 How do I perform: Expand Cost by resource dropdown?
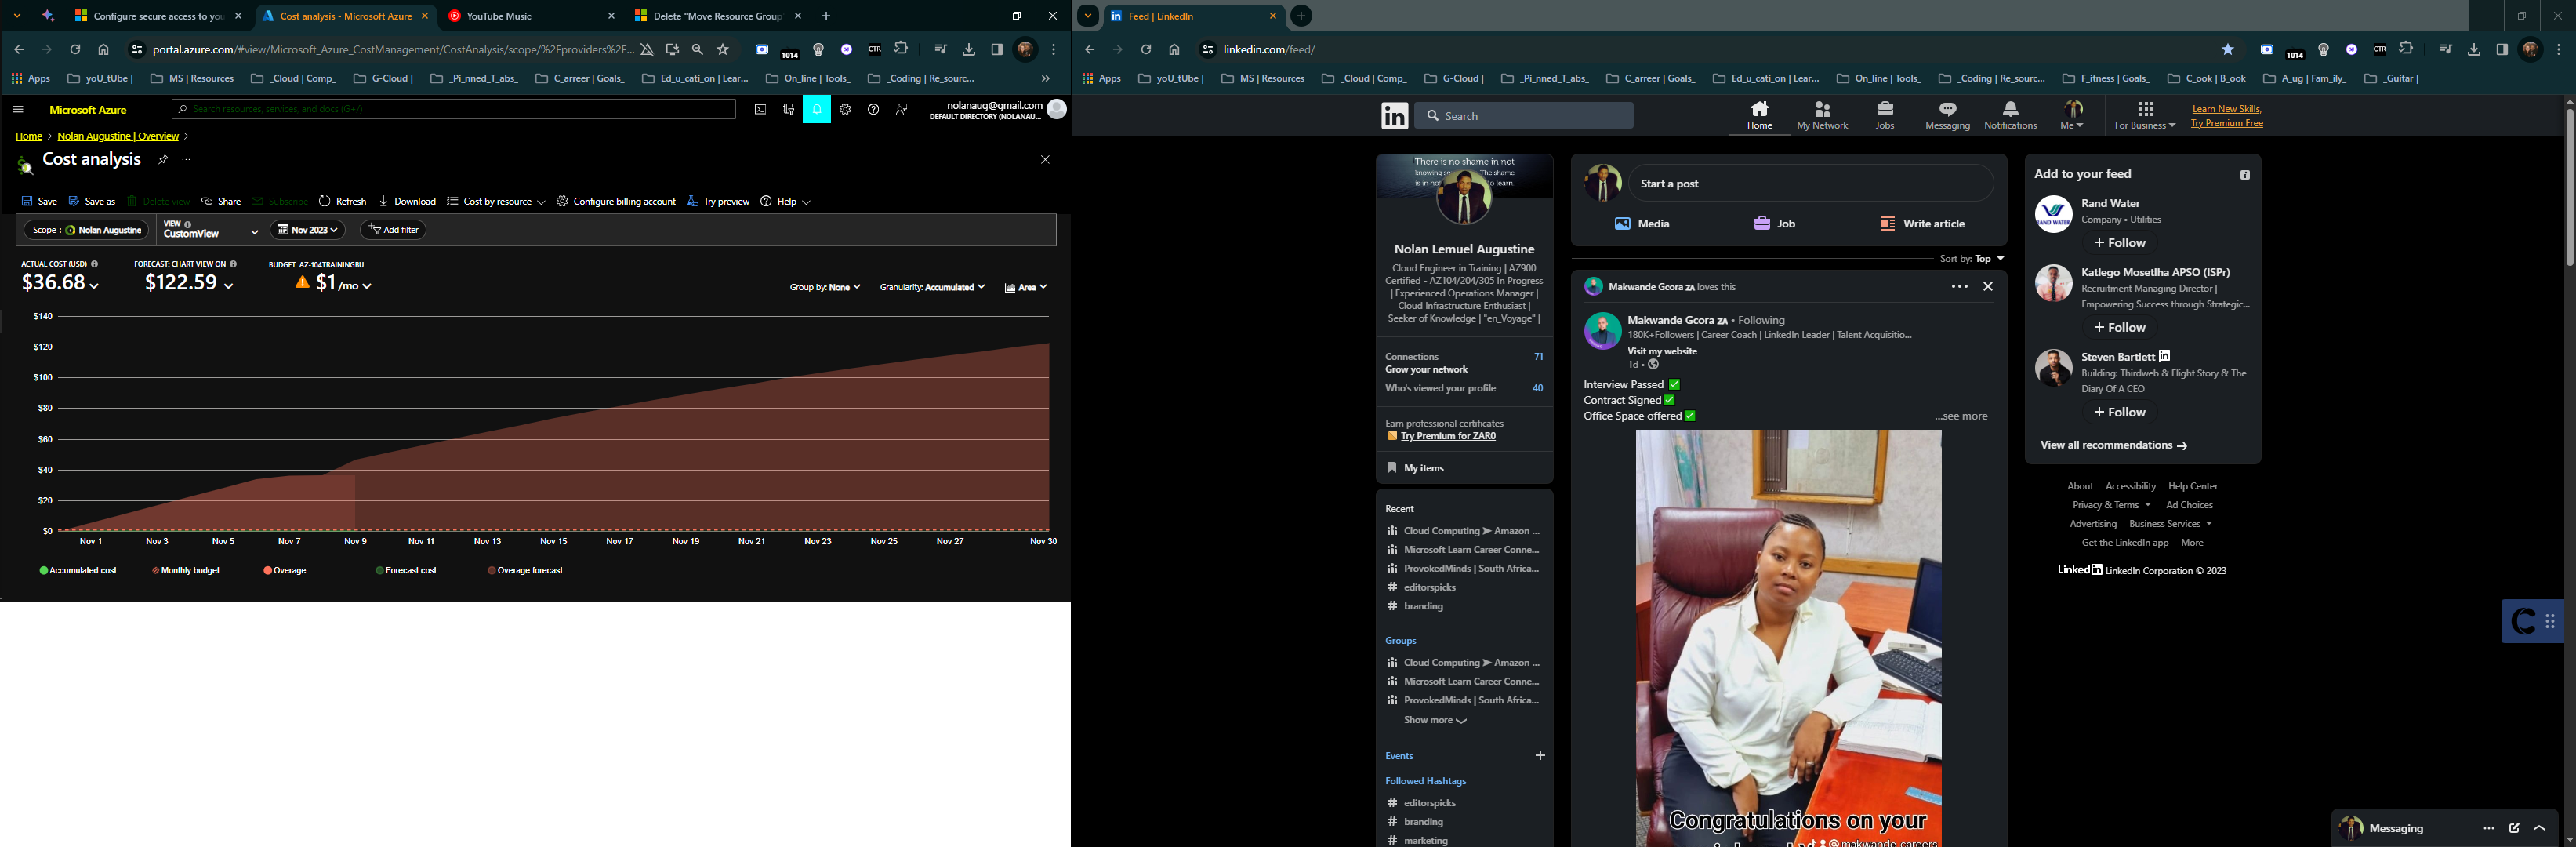496,201
